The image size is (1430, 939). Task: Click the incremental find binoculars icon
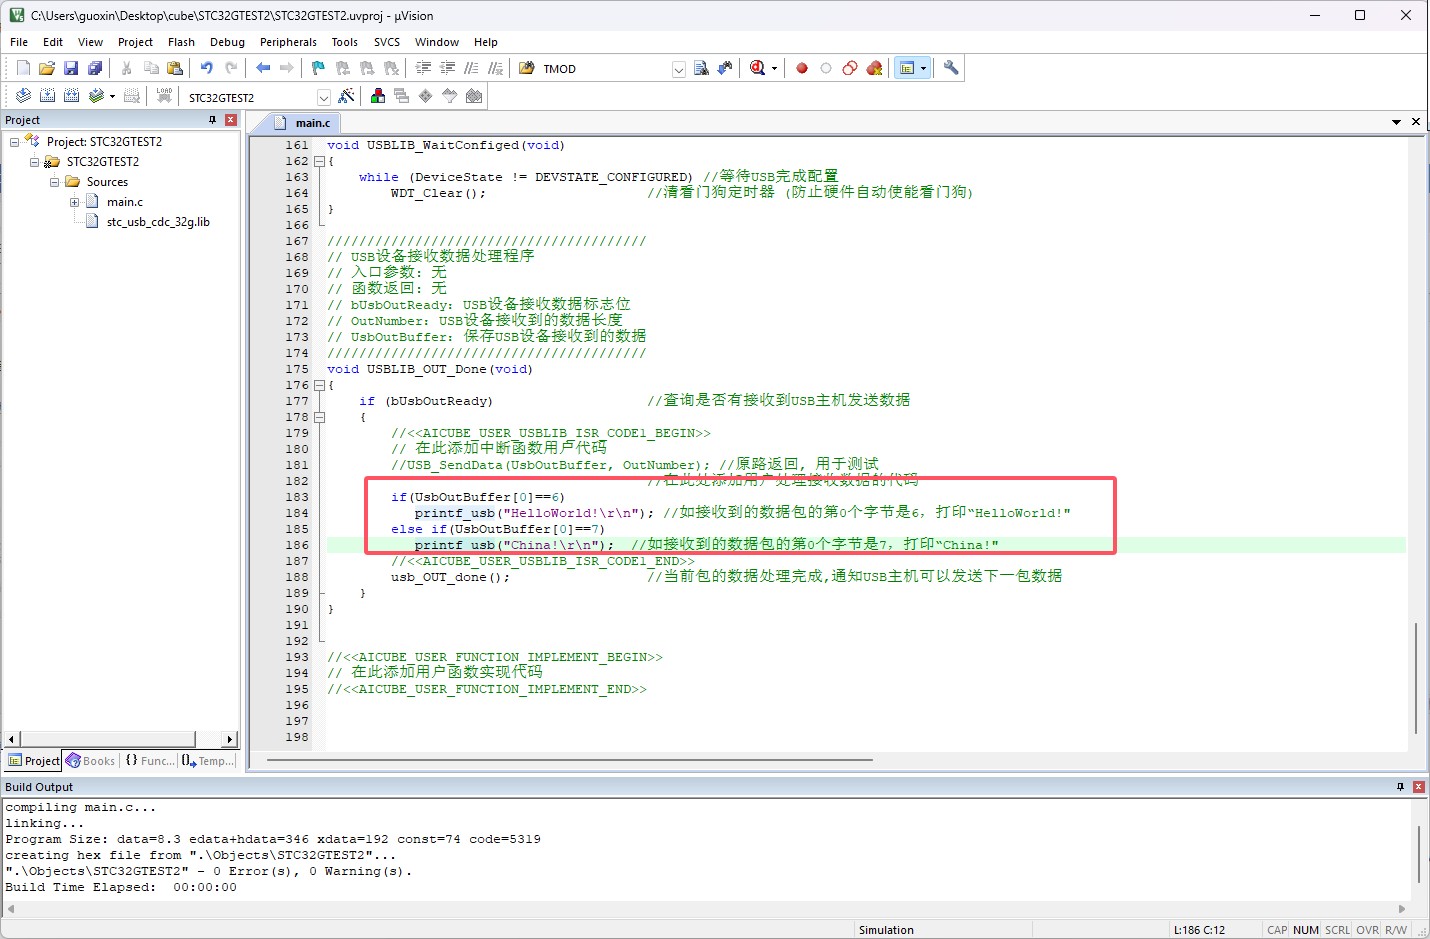tap(725, 68)
